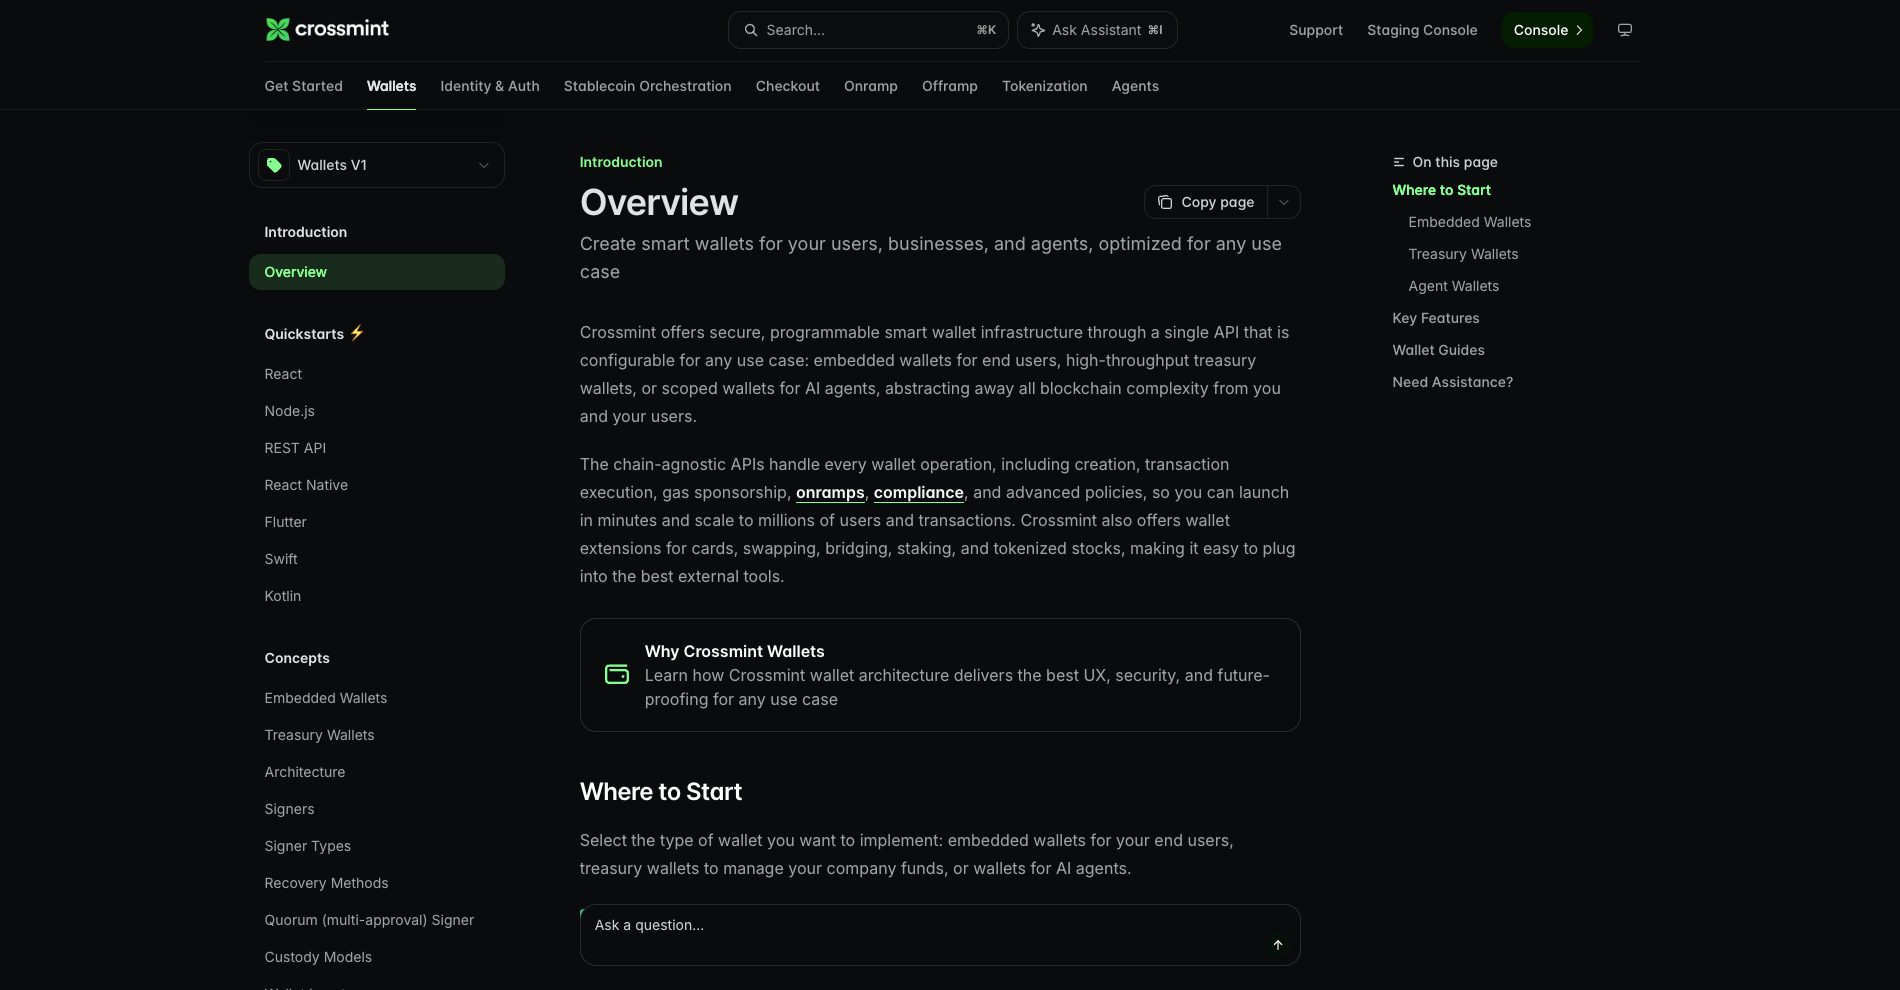Click the wallet icon in Why Crossmint Wallets card
Screen dimensions: 1900x990
click(x=617, y=675)
